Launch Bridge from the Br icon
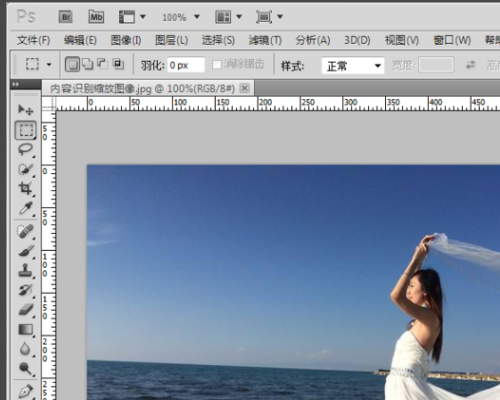Image resolution: width=500 pixels, height=400 pixels. (66, 17)
